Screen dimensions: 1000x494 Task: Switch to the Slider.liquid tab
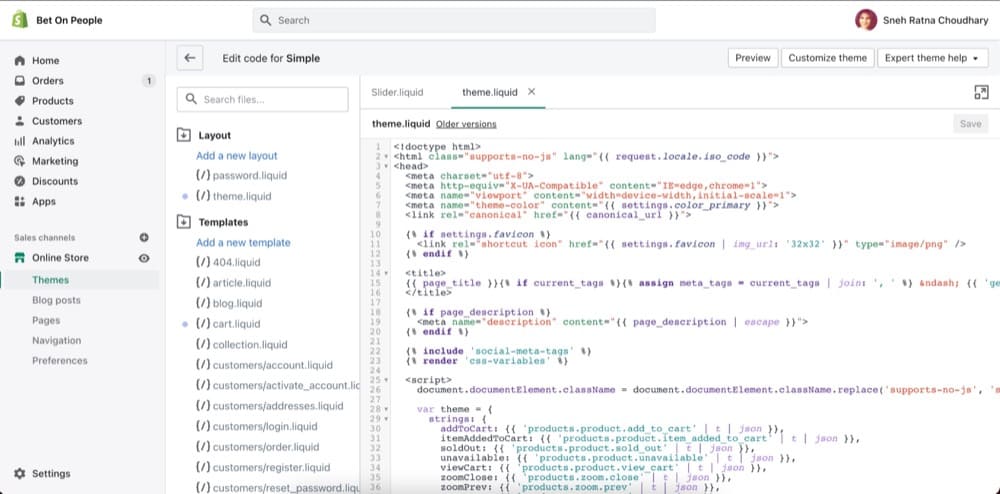pos(397,92)
